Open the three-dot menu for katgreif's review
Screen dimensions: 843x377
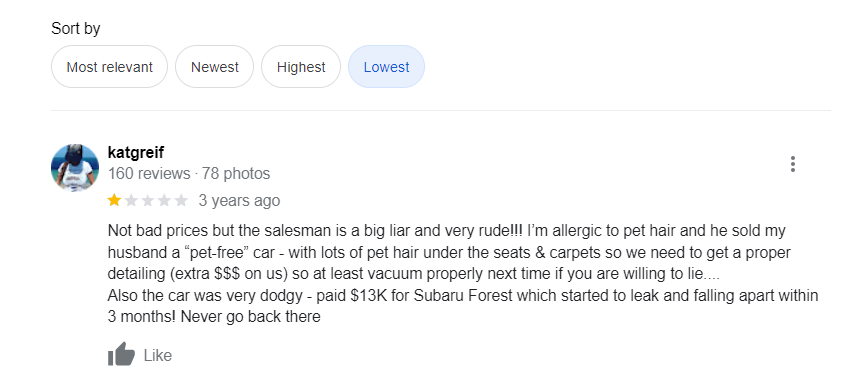coord(792,164)
